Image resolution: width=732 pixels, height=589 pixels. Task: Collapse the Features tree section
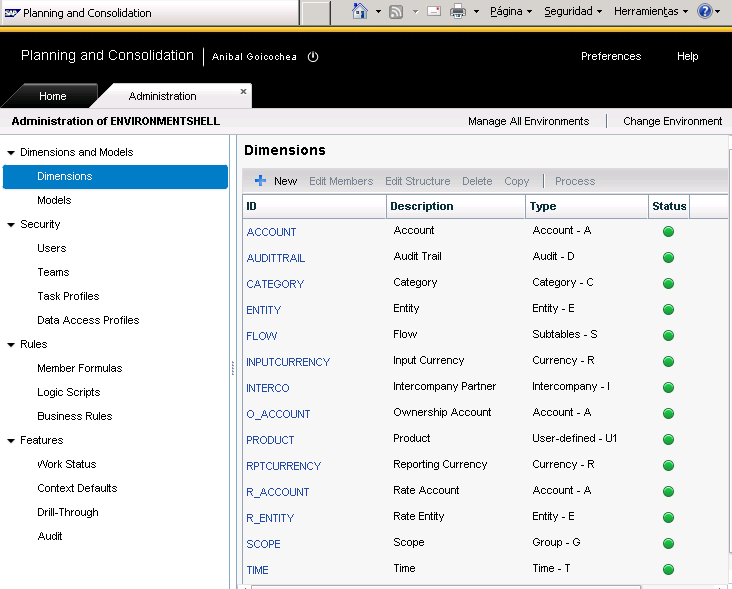pos(11,441)
